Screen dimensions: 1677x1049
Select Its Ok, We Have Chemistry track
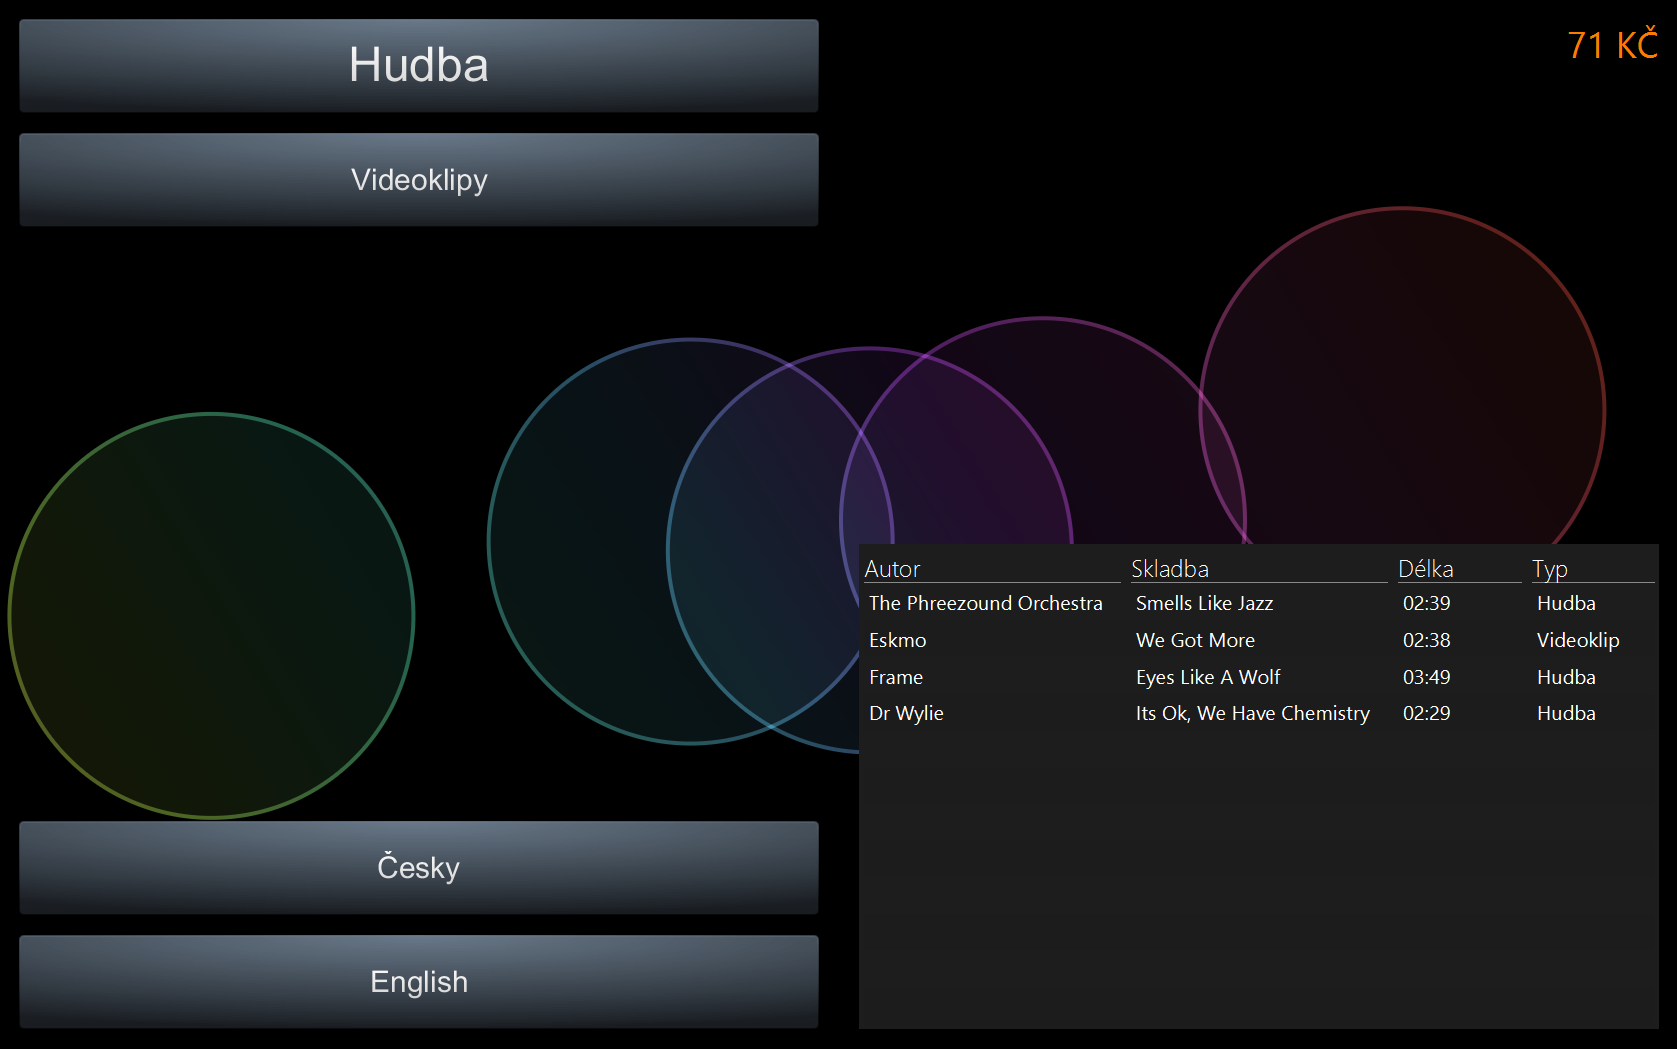tap(1252, 713)
